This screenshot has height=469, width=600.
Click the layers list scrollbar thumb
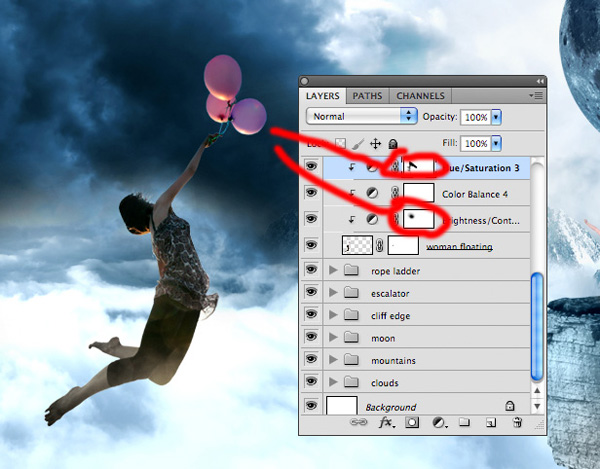coord(537,326)
